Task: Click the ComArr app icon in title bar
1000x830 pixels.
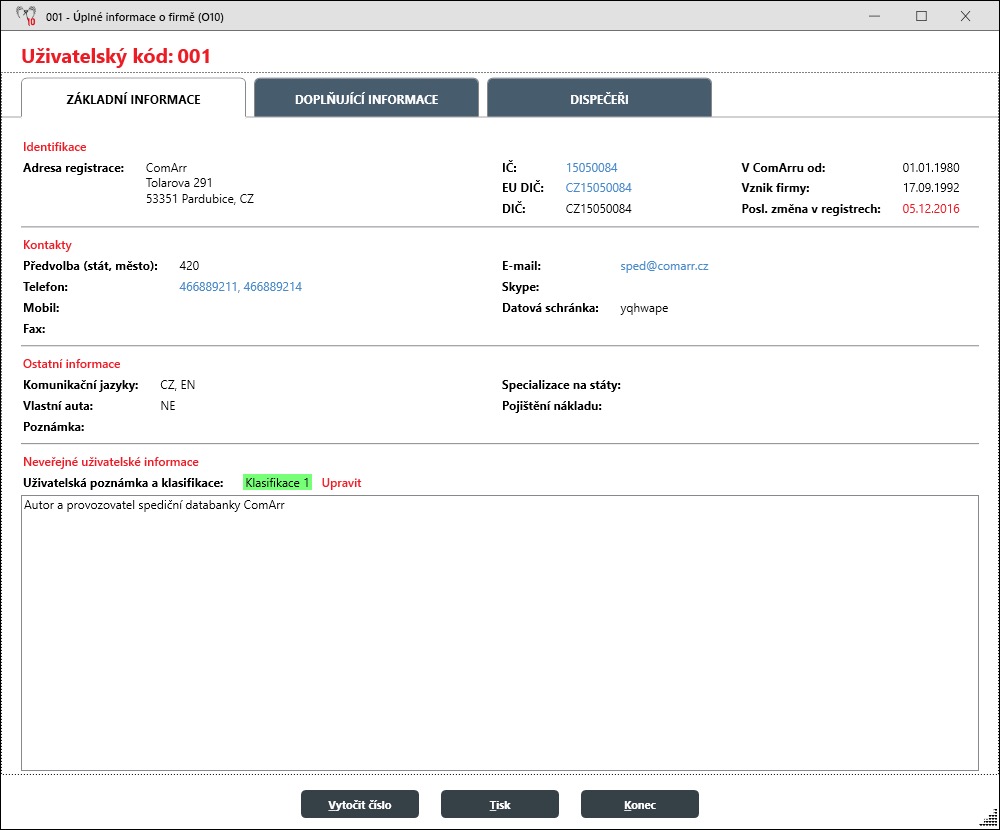Action: 26,16
